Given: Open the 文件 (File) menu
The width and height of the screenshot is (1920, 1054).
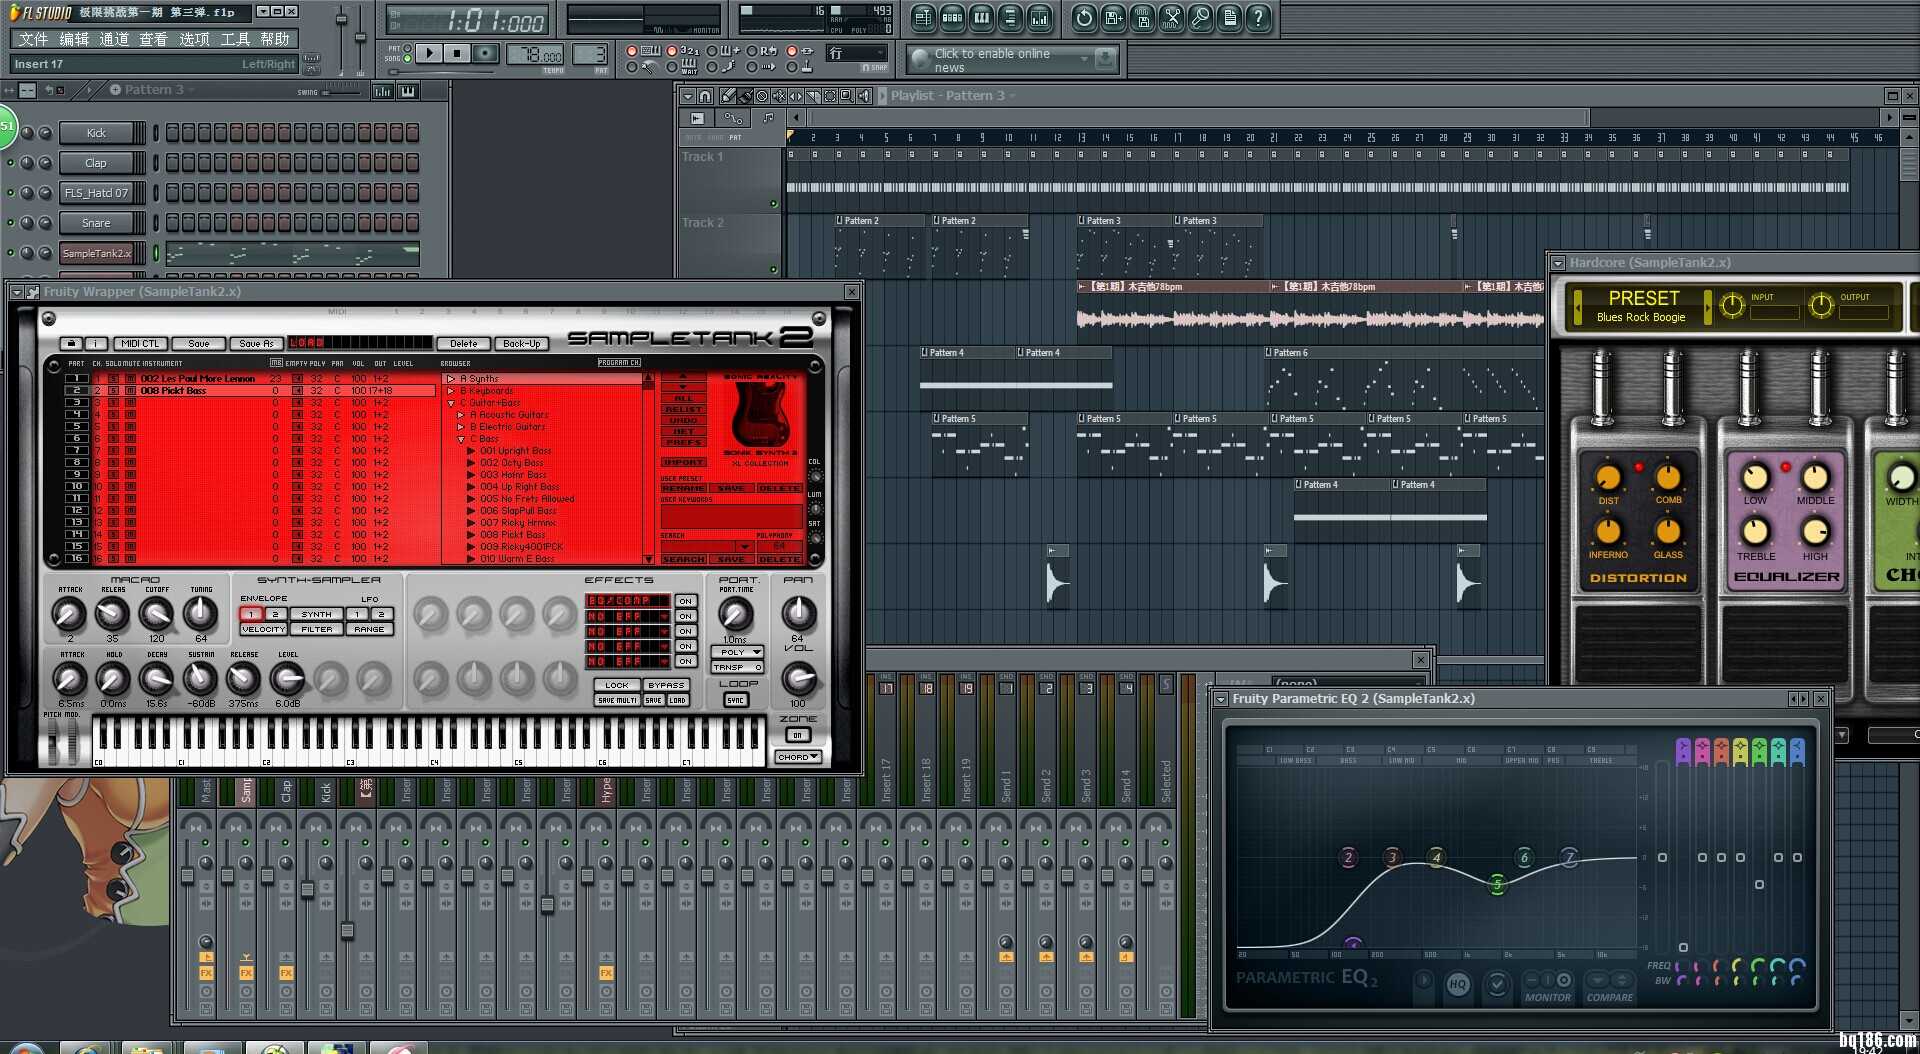Looking at the screenshot, I should (33, 39).
